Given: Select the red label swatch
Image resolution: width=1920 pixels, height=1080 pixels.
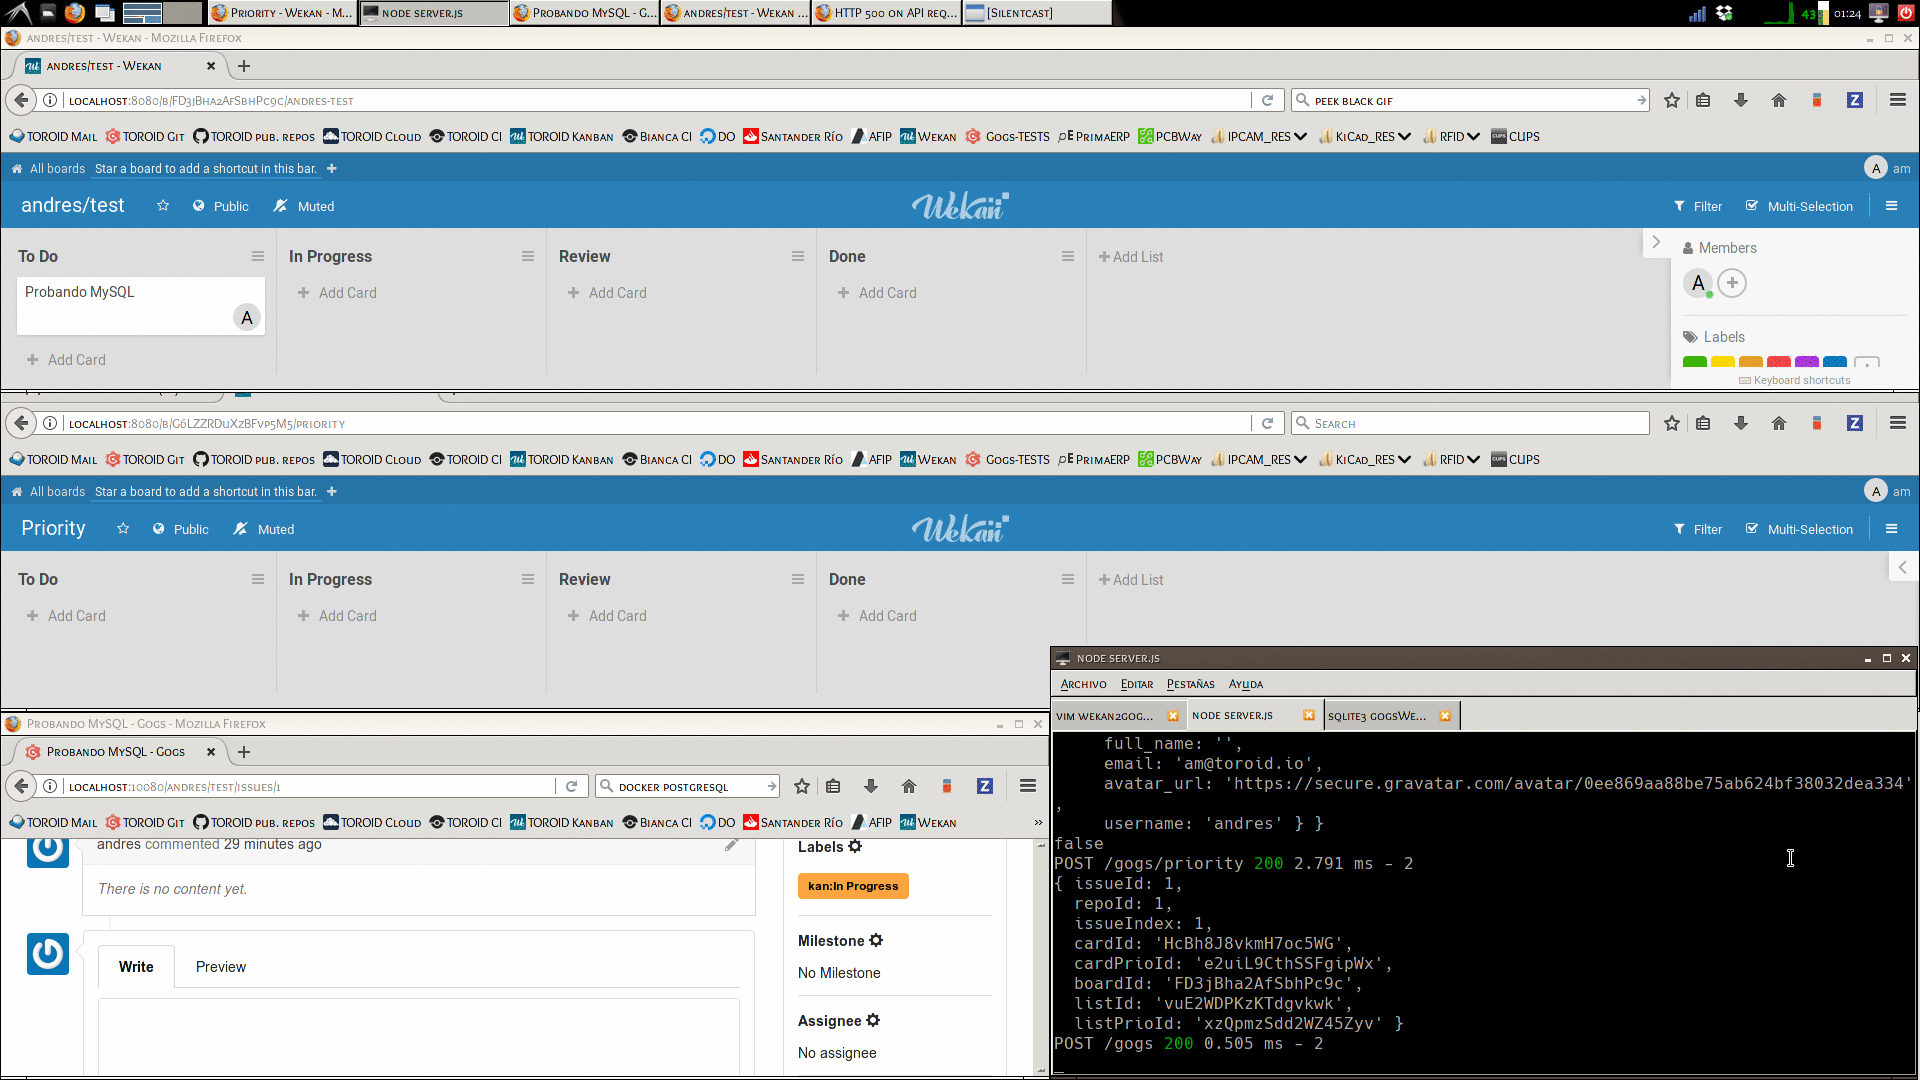Looking at the screenshot, I should [1779, 362].
